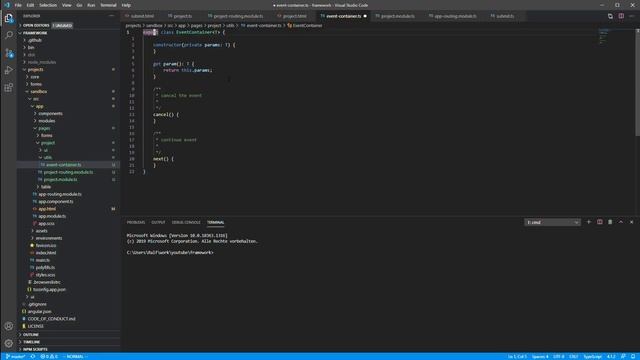Maximize the panel with up chevron
This screenshot has width=640, height=360.
pos(621,222)
